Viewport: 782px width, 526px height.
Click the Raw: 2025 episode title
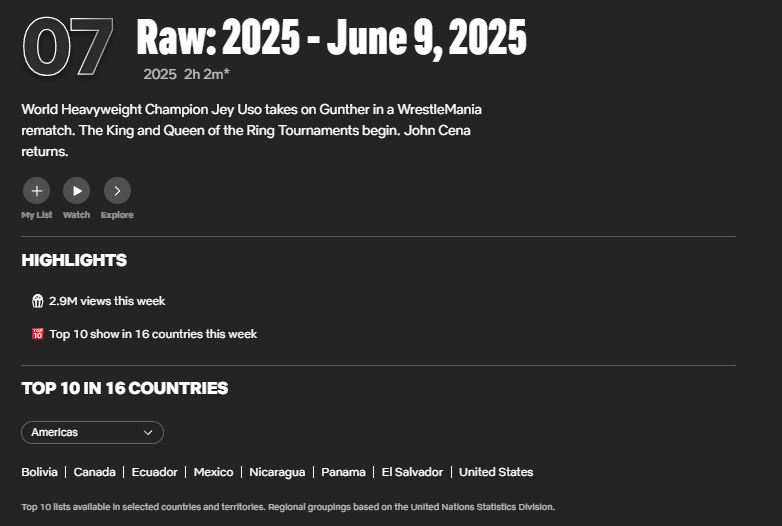331,38
